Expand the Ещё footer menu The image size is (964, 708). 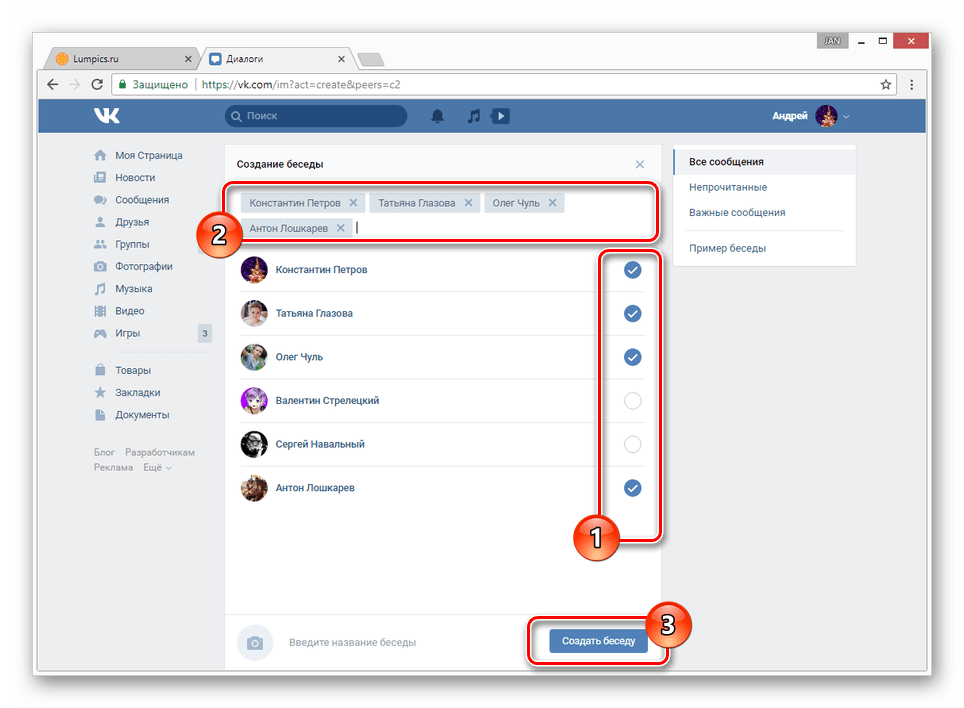tap(157, 468)
